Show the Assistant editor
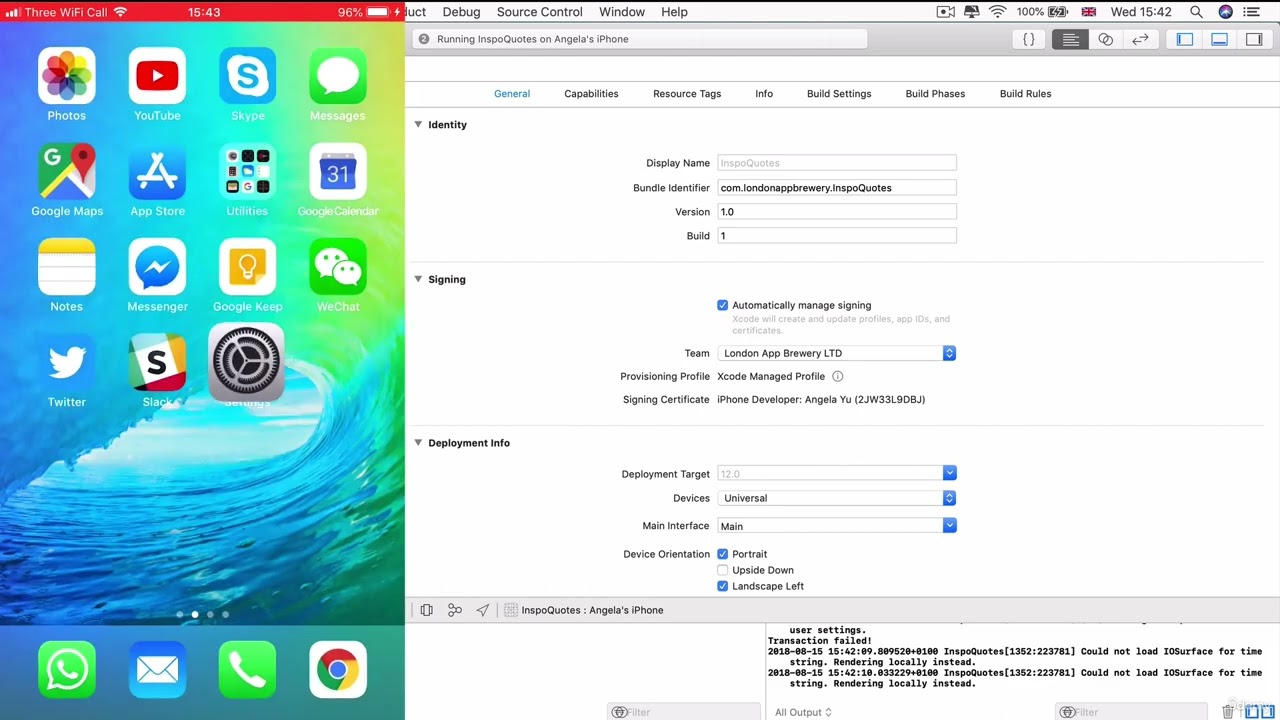Viewport: 1280px width, 720px height. (x=1105, y=39)
